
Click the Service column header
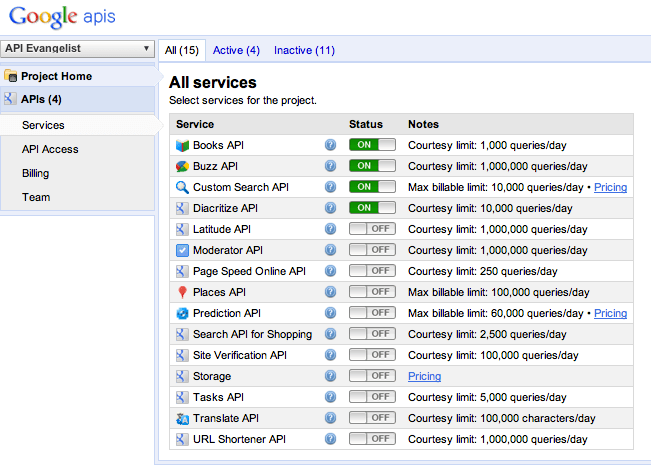coord(195,124)
